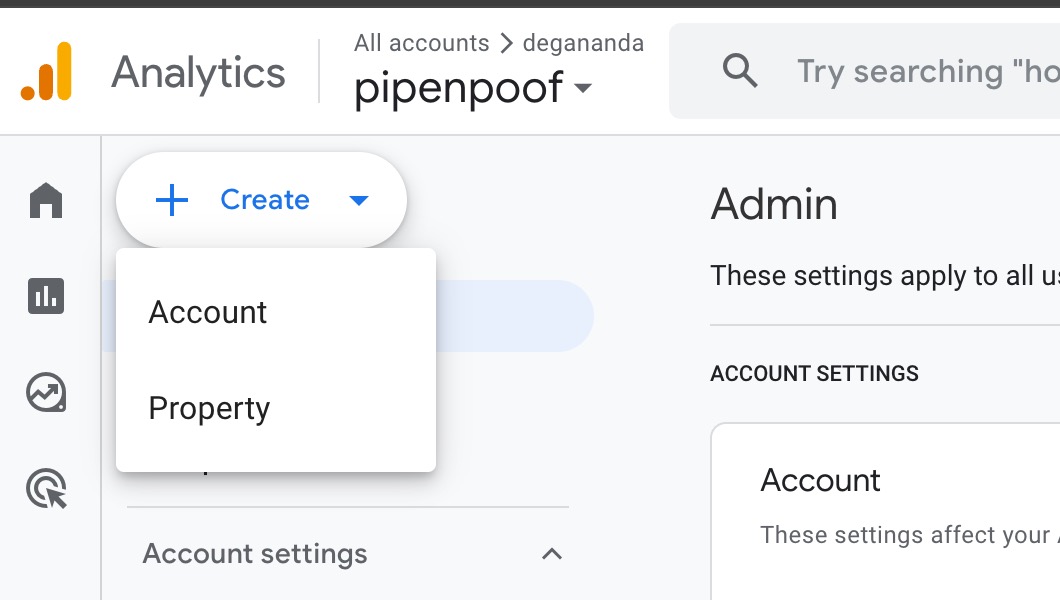Open the Account card under Account Settings
Viewport: 1060px width, 600px height.
point(886,511)
